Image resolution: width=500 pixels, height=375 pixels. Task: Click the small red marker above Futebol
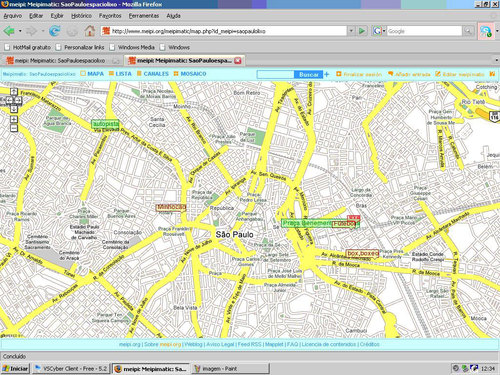click(354, 218)
